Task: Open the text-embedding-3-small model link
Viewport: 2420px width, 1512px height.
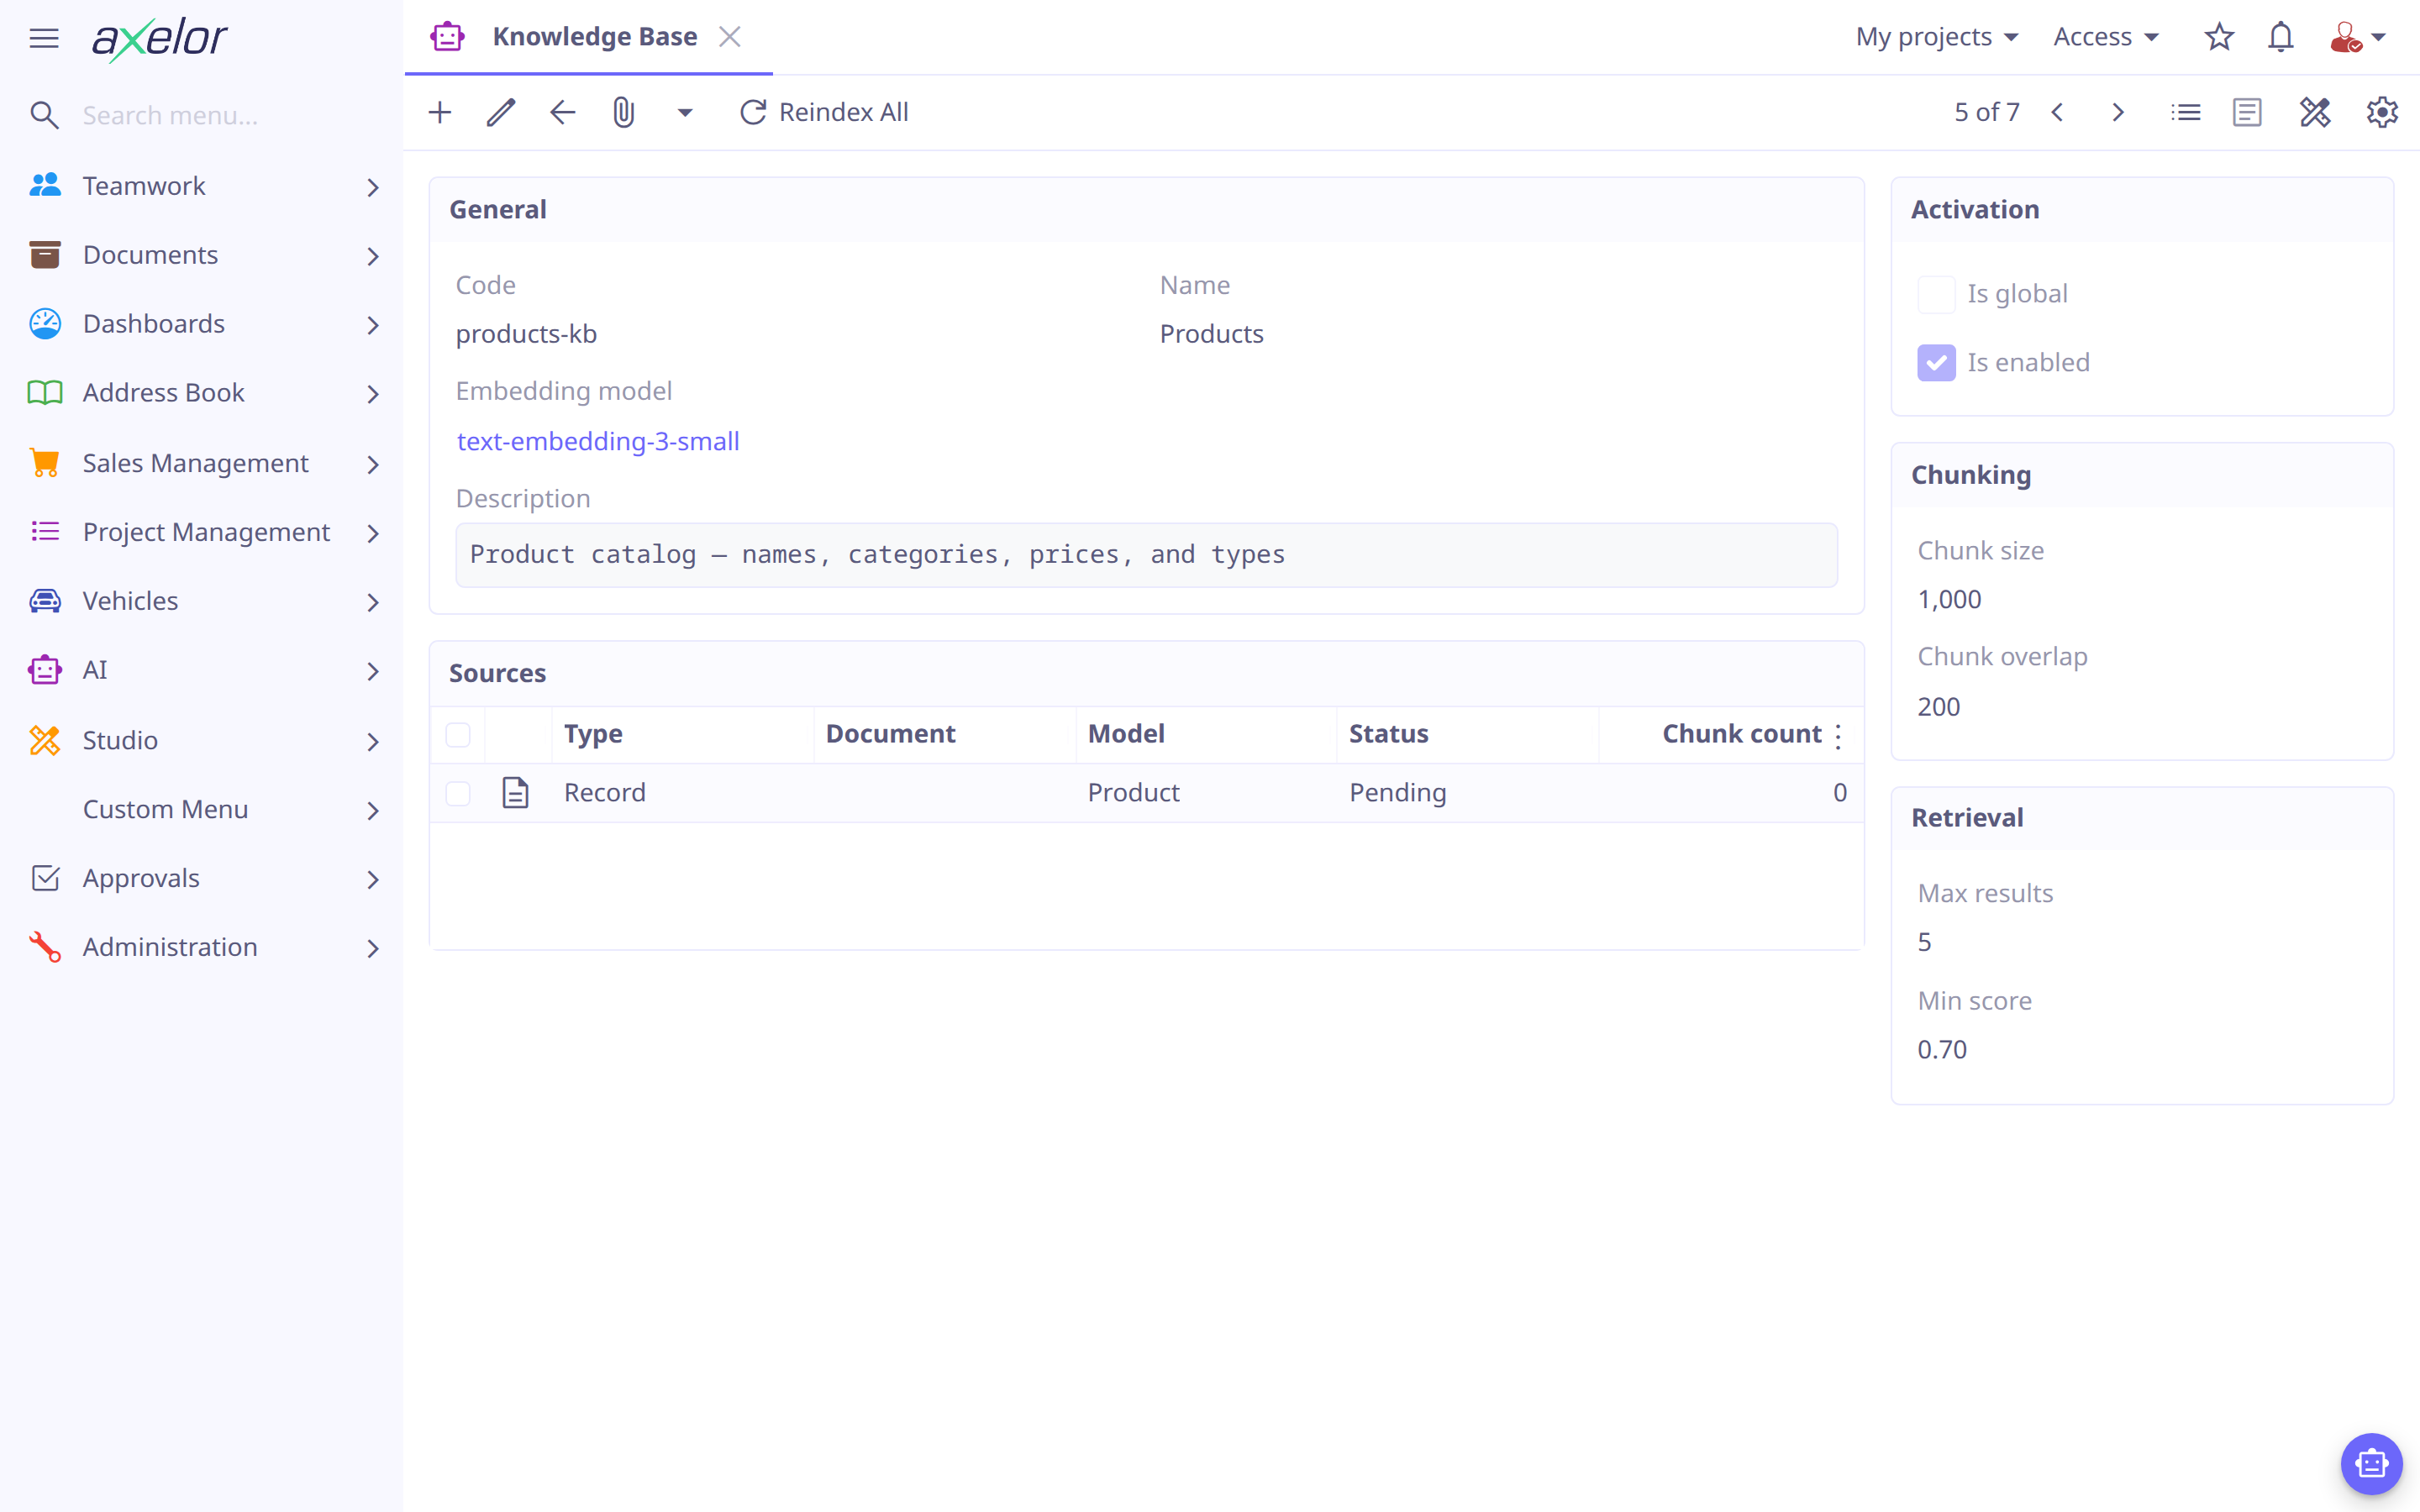Action: point(598,441)
